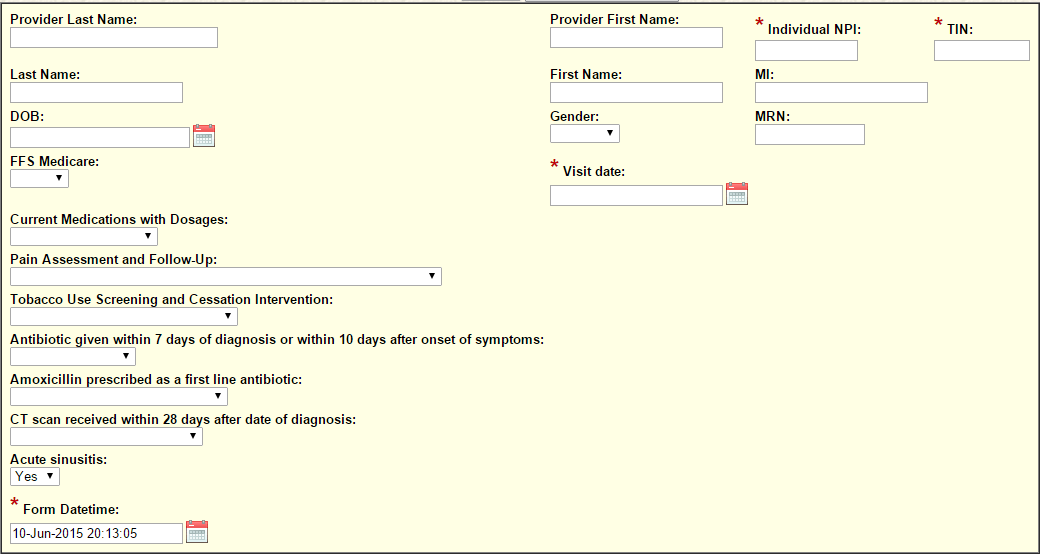Select the MRN input field
The width and height of the screenshot is (1040, 554).
click(810, 135)
